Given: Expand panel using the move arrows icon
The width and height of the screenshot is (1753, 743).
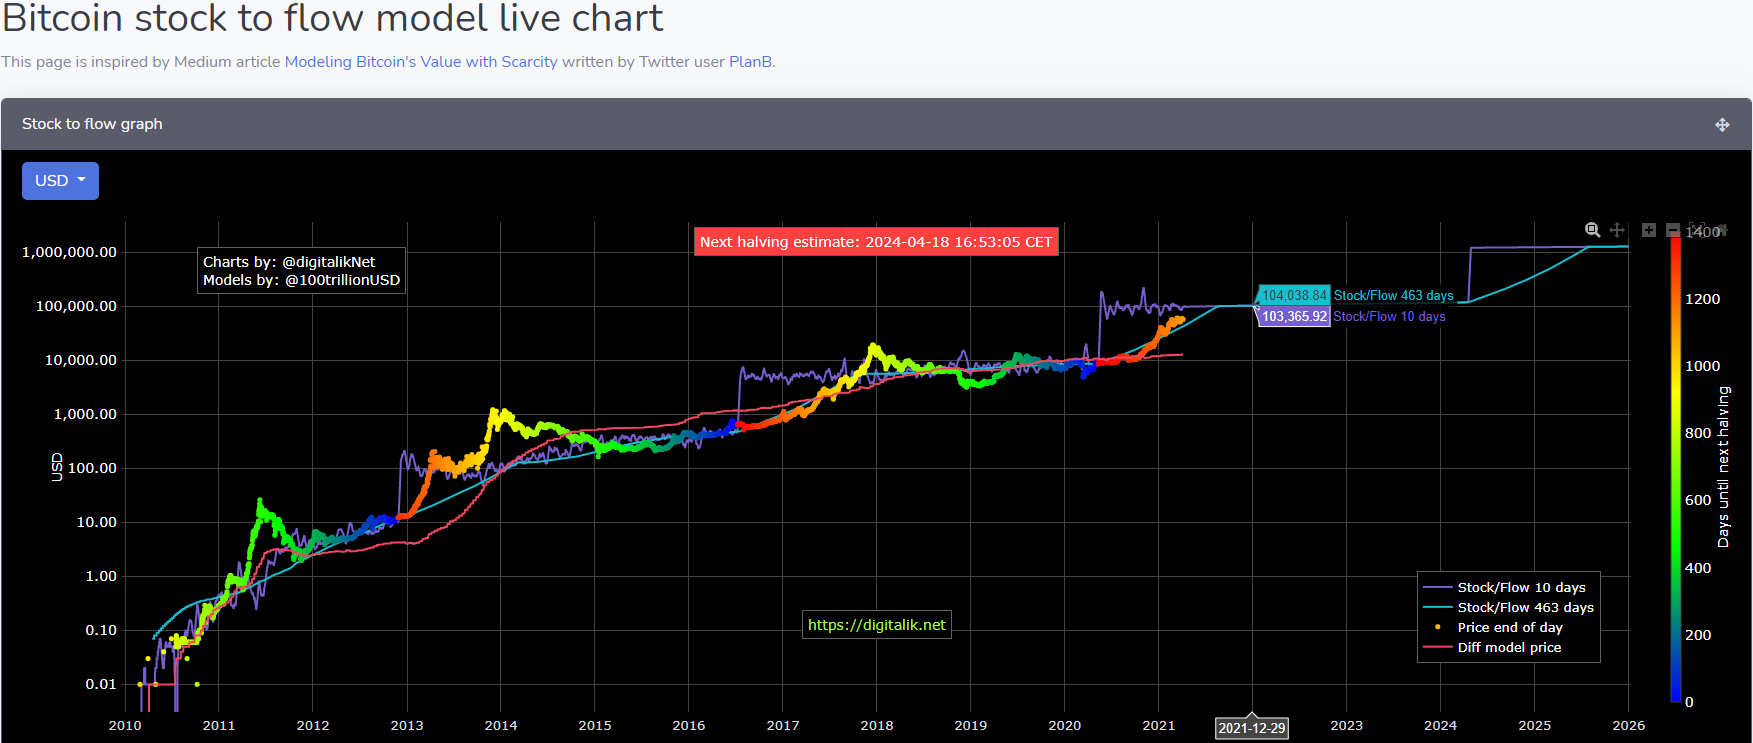Looking at the screenshot, I should tap(1722, 125).
